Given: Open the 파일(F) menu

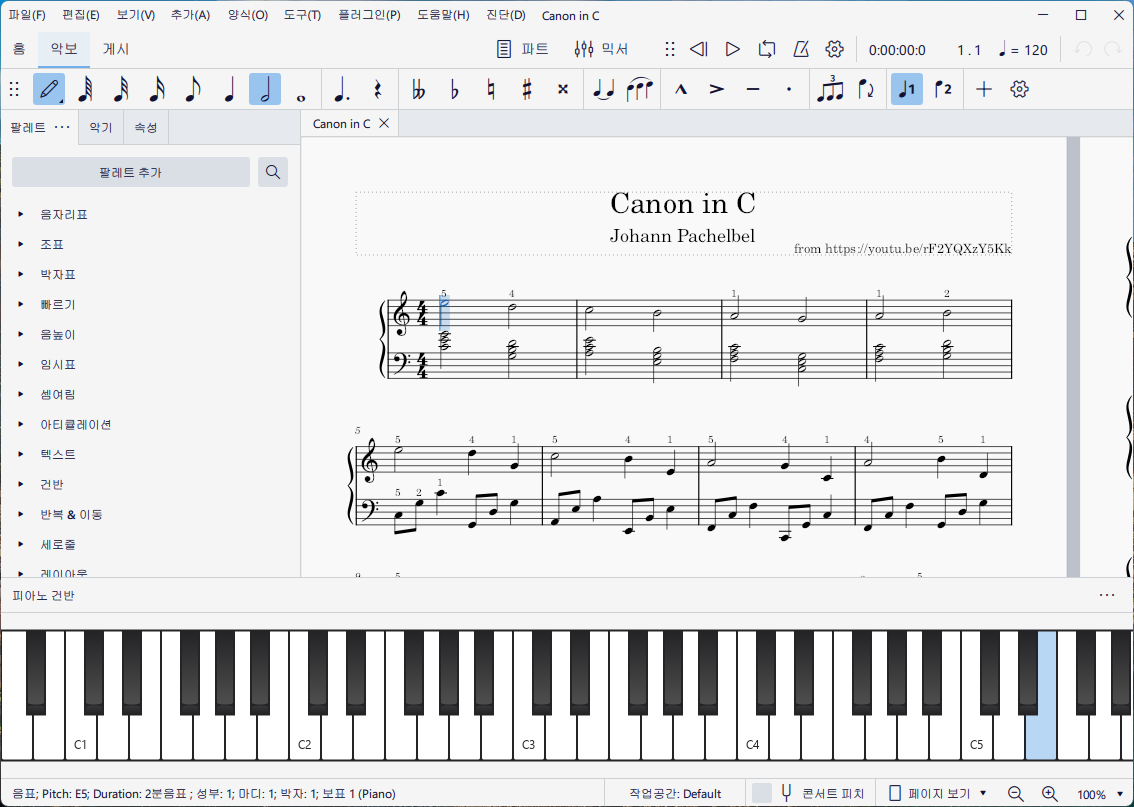Looking at the screenshot, I should click(27, 15).
